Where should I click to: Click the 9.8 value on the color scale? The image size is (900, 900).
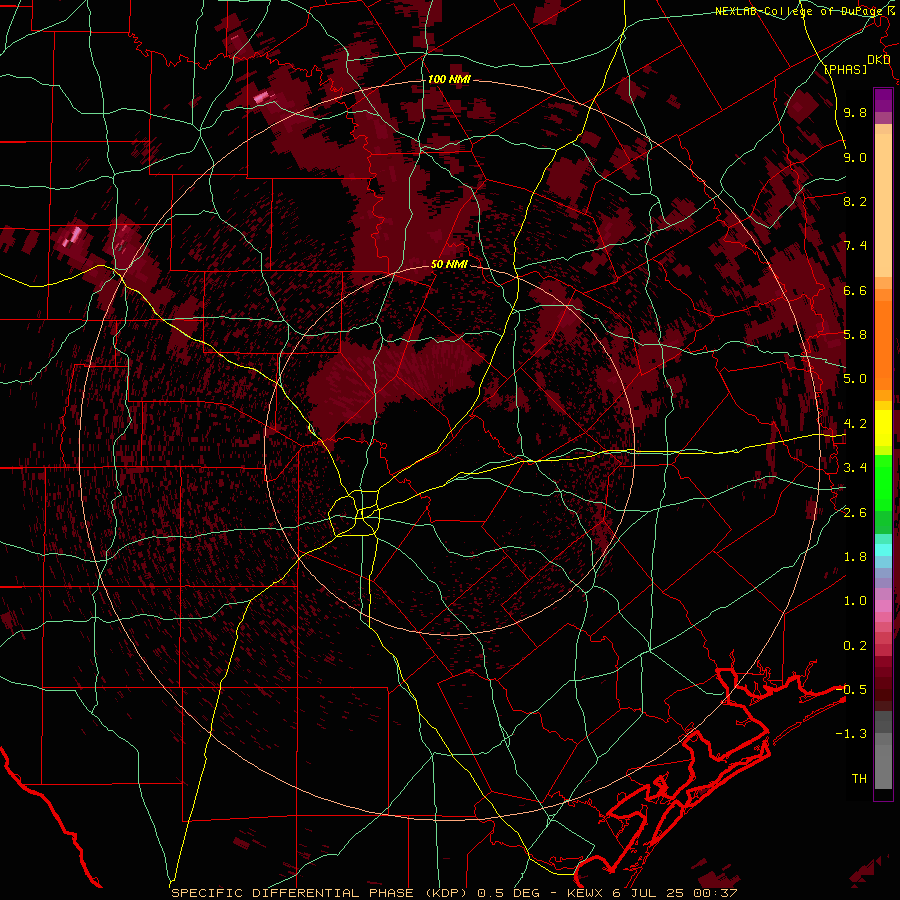[x=855, y=113]
